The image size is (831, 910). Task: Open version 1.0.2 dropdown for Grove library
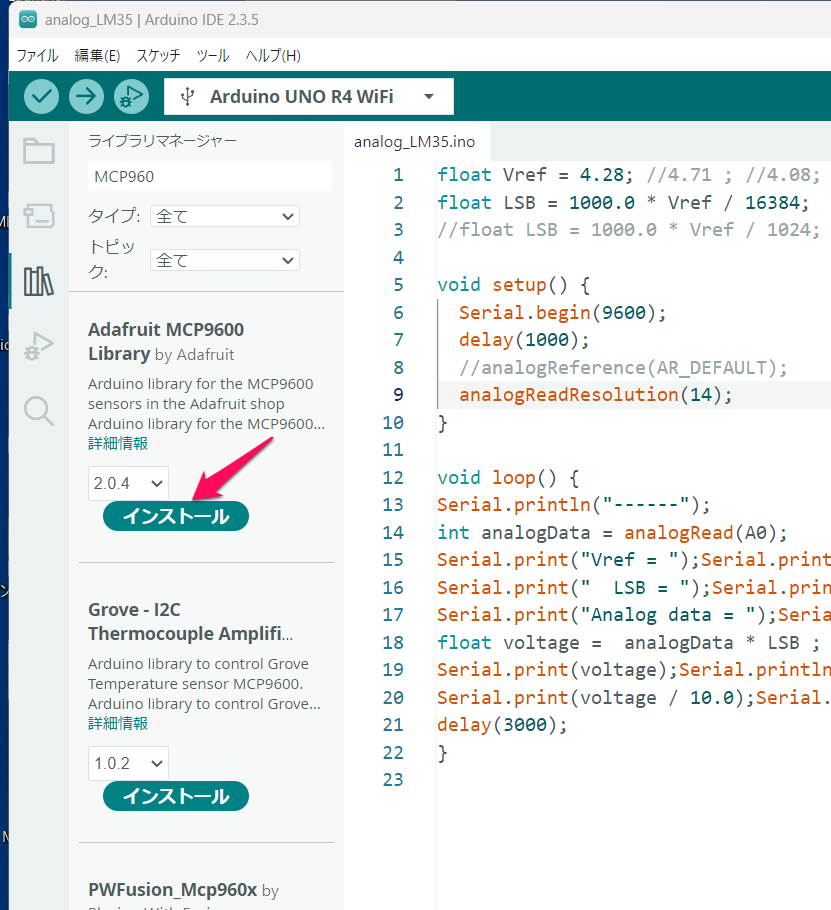tap(128, 763)
